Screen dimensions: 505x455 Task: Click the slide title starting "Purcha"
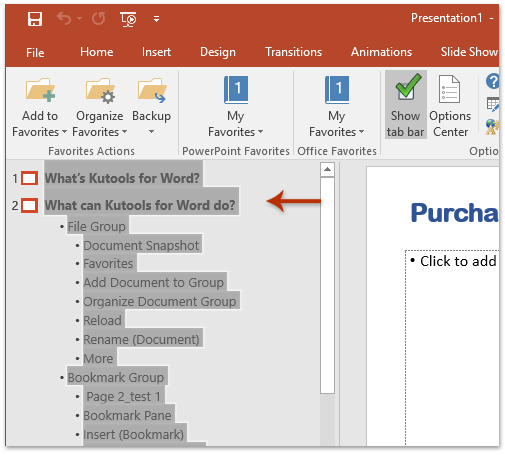point(455,213)
